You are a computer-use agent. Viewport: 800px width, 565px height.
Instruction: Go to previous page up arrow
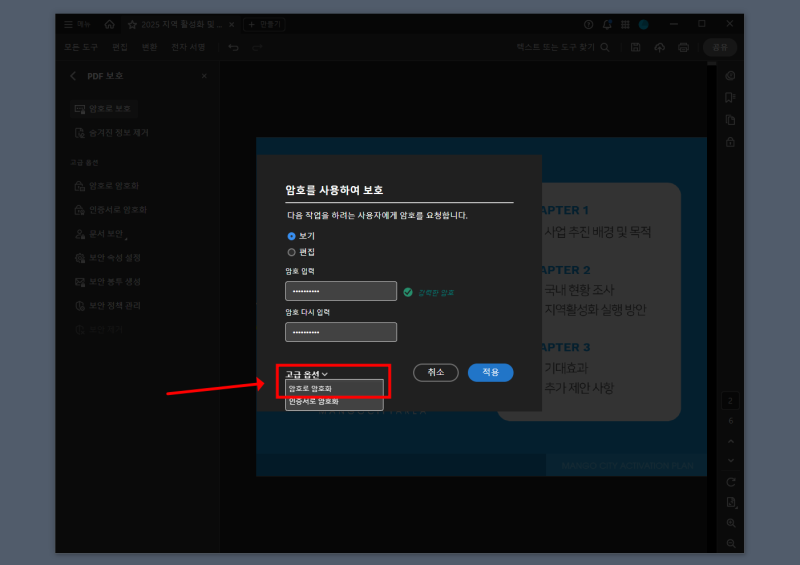(731, 441)
